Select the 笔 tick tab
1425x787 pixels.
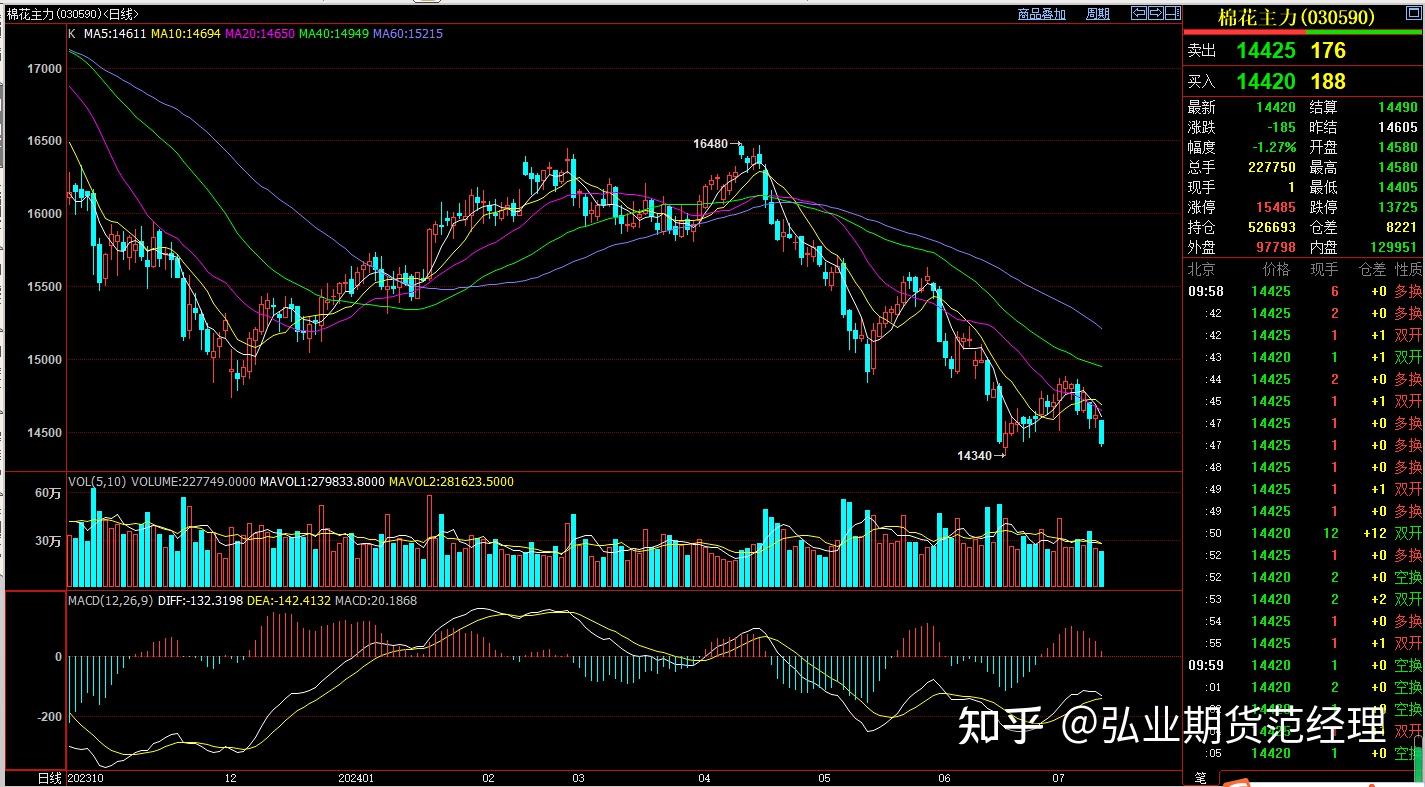1200,777
